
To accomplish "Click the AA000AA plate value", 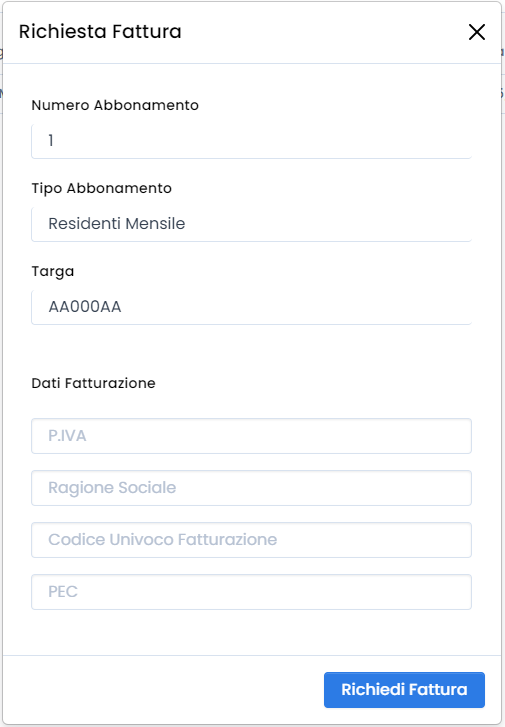I will click(x=85, y=306).
